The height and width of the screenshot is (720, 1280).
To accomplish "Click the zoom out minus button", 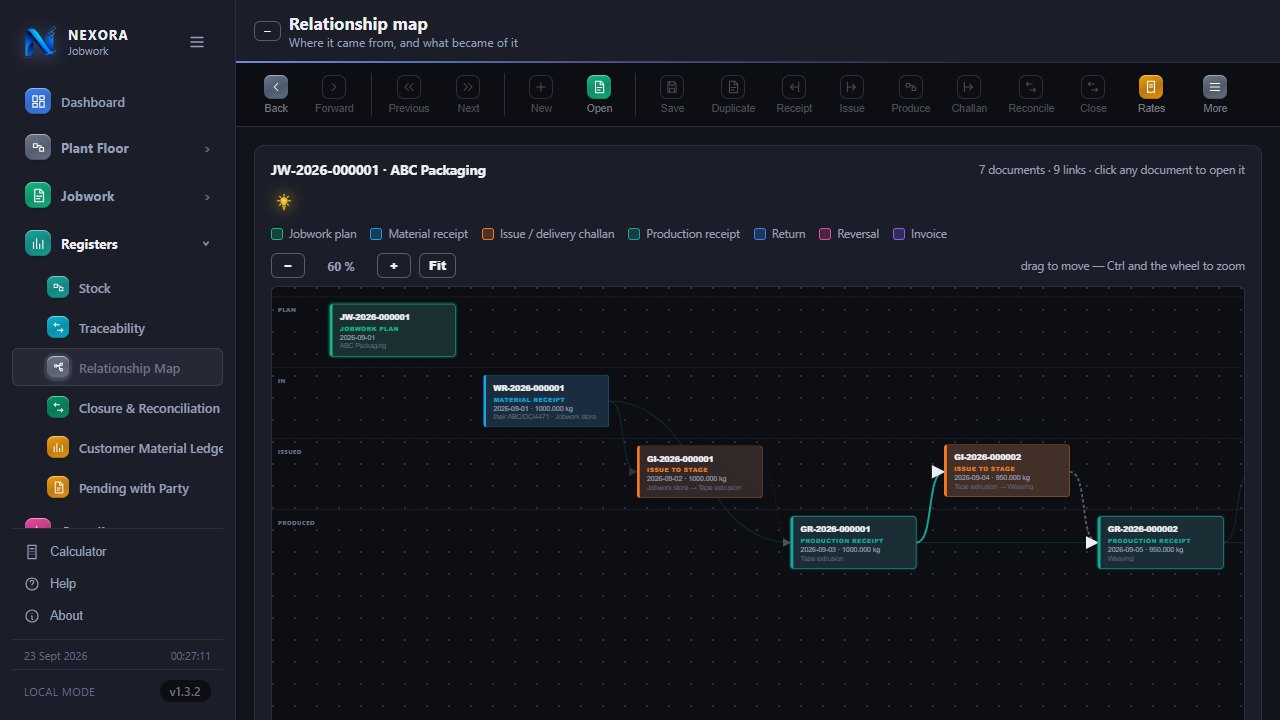I will pyautogui.click(x=288, y=266).
